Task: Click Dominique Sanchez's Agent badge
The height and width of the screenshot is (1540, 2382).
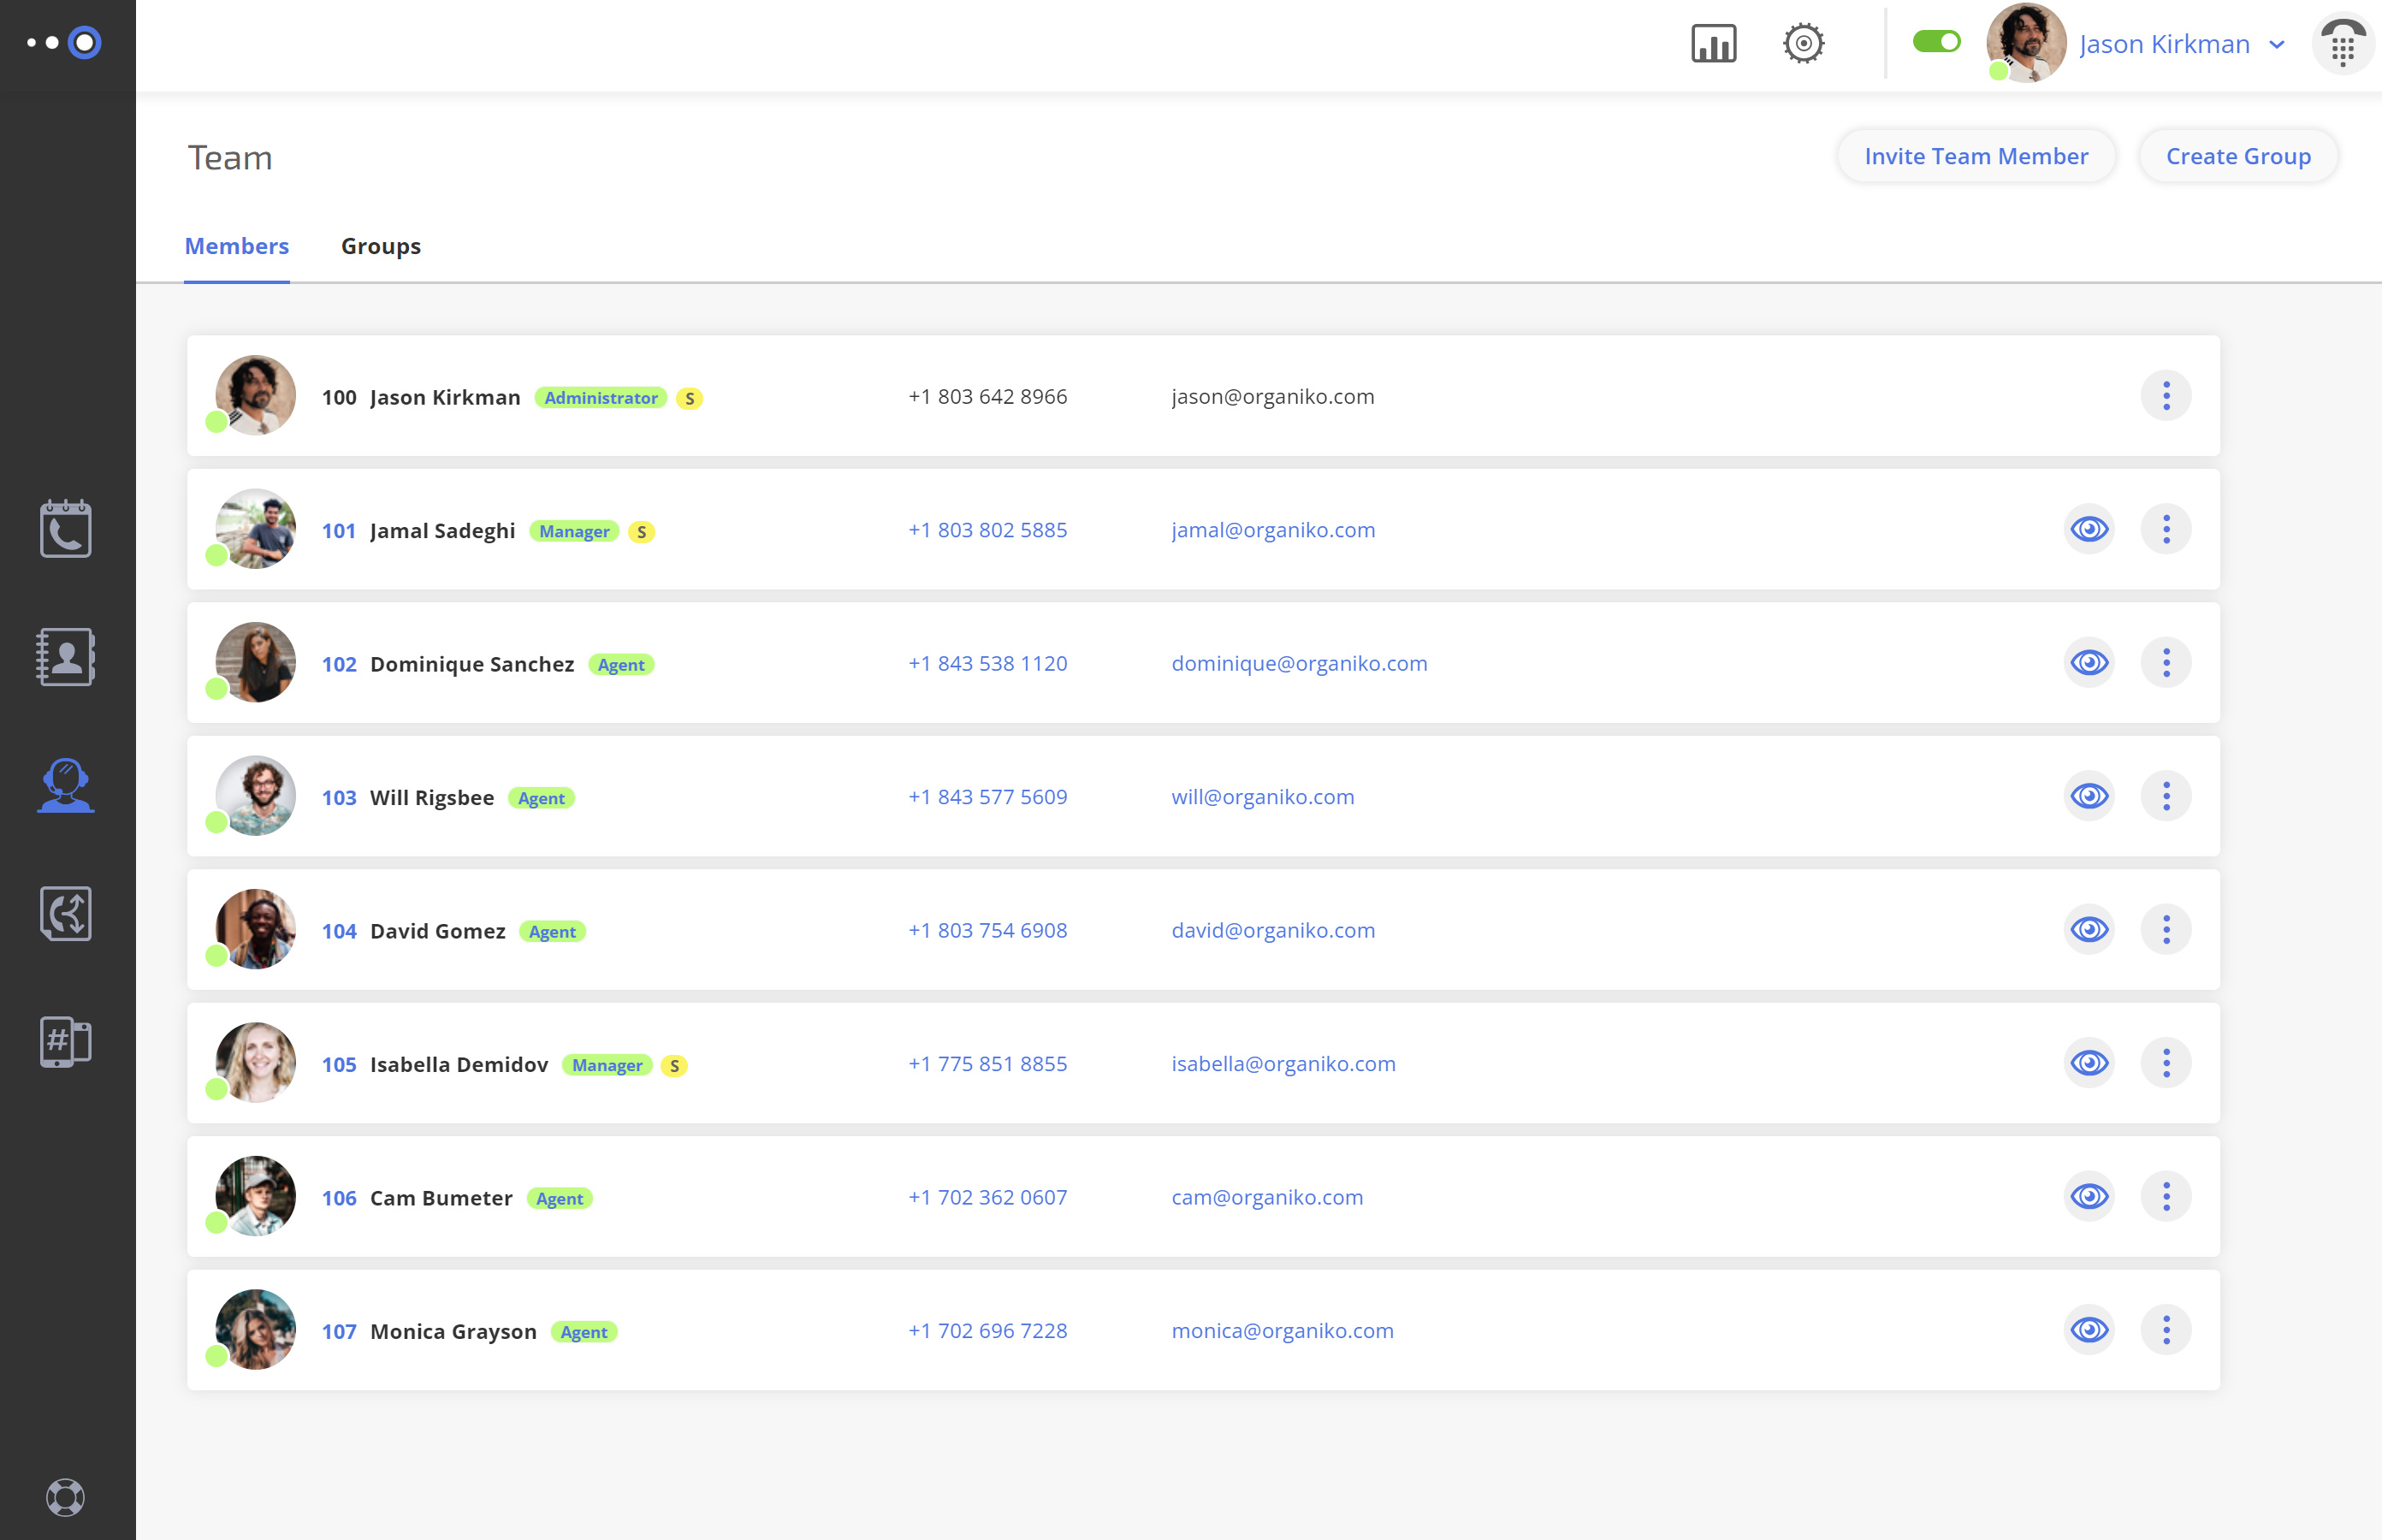Action: 621,665
